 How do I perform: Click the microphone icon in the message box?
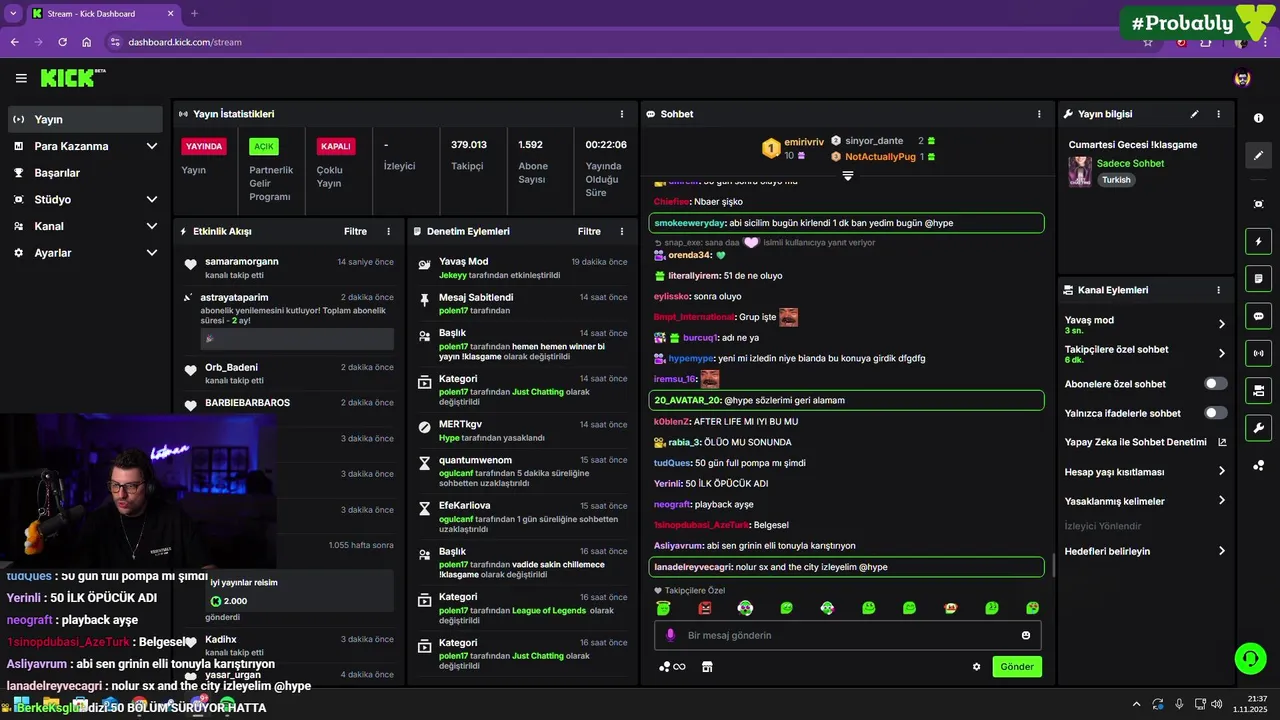(x=670, y=635)
